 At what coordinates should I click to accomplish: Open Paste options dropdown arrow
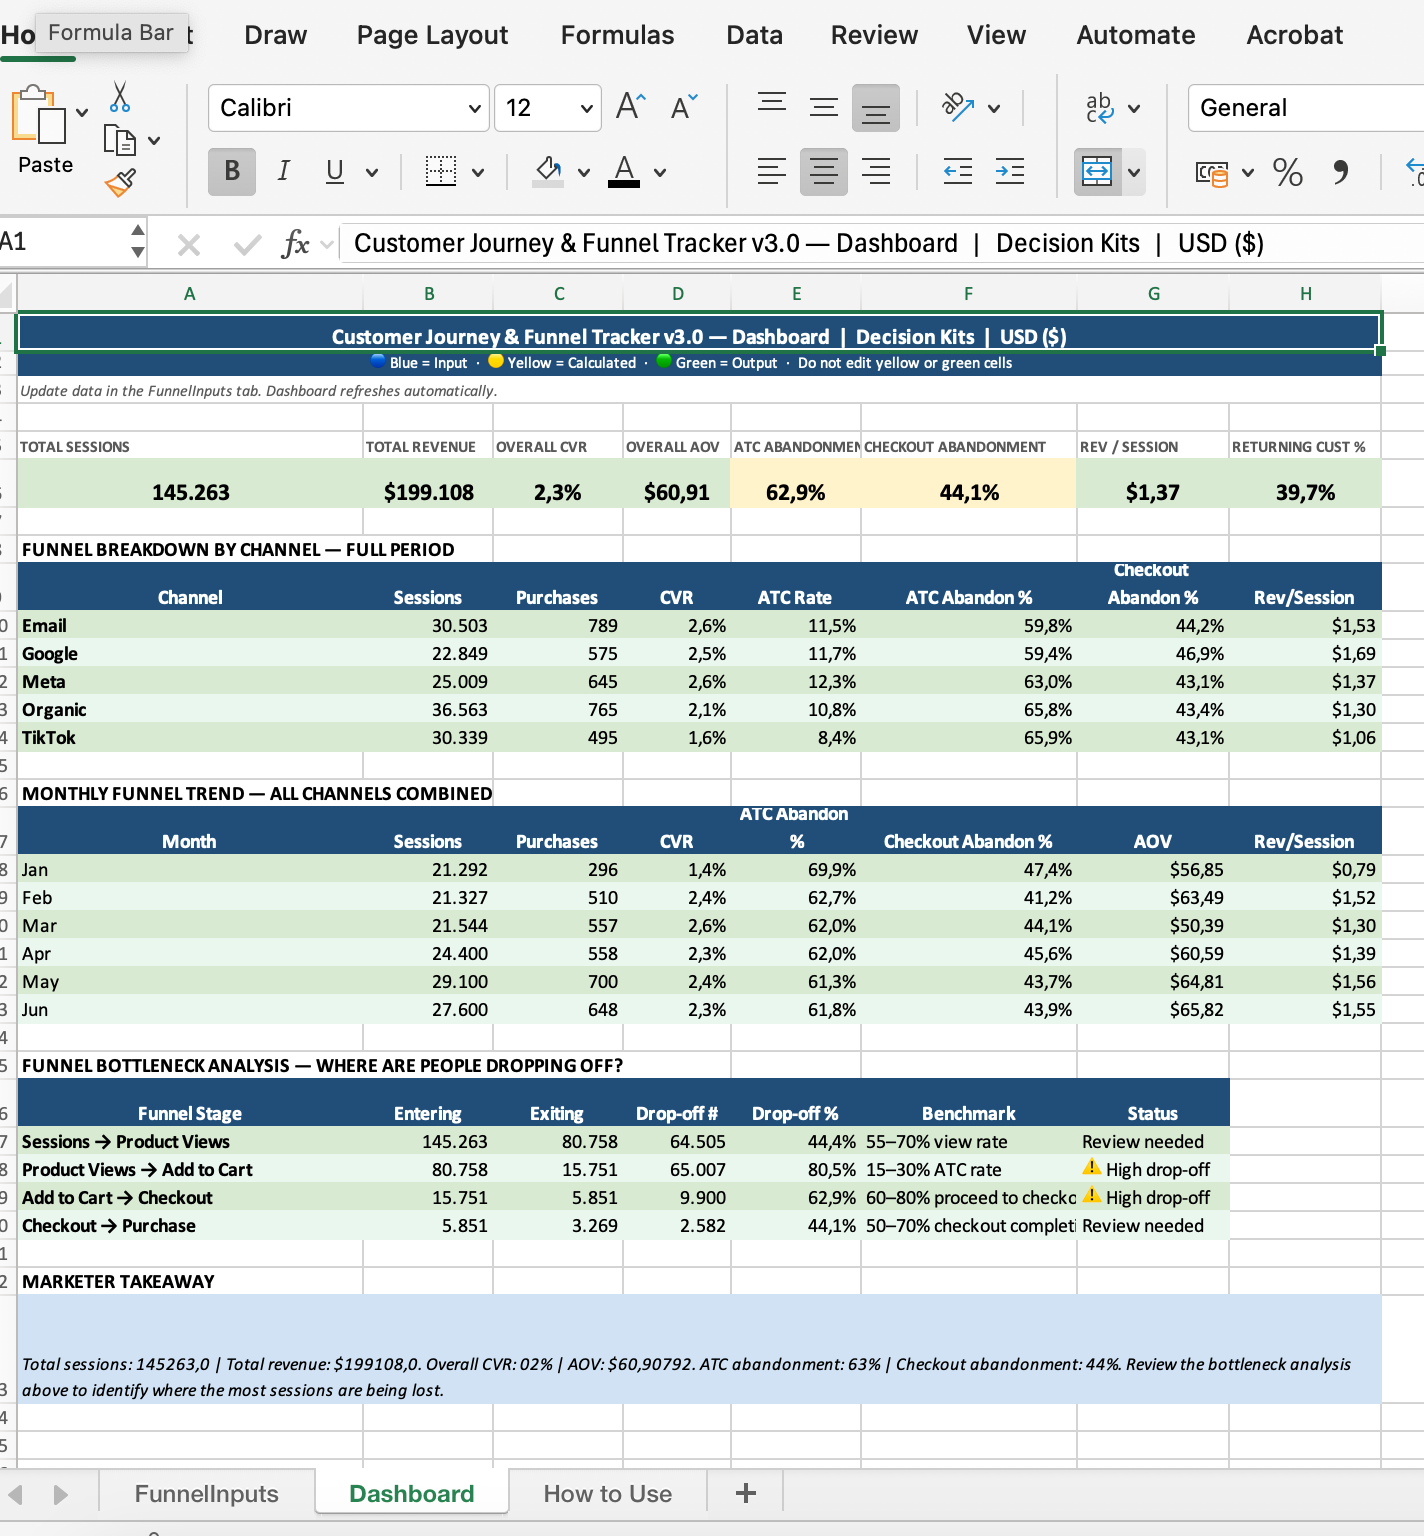(82, 112)
